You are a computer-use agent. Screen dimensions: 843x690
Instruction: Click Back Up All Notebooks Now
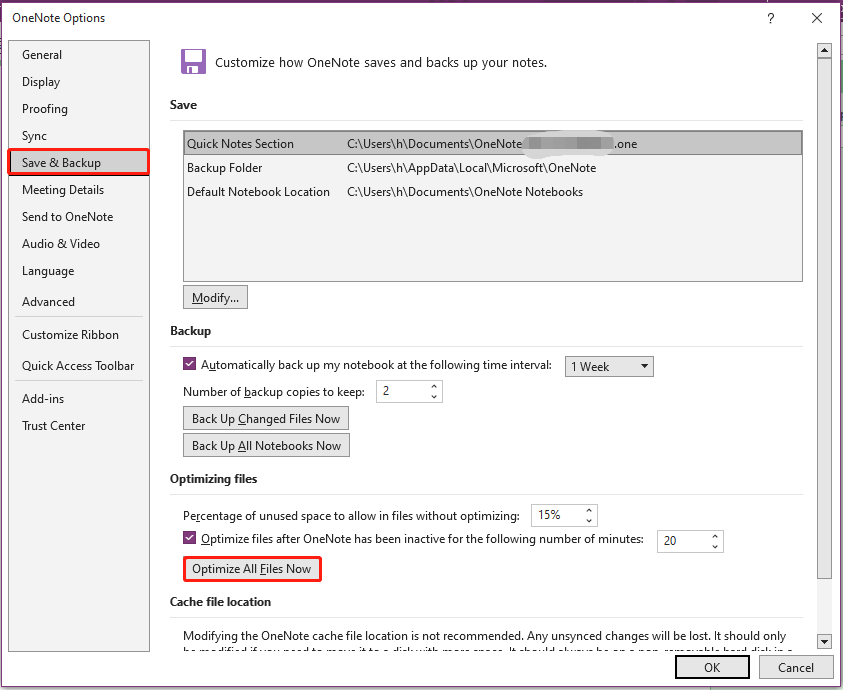coord(267,445)
